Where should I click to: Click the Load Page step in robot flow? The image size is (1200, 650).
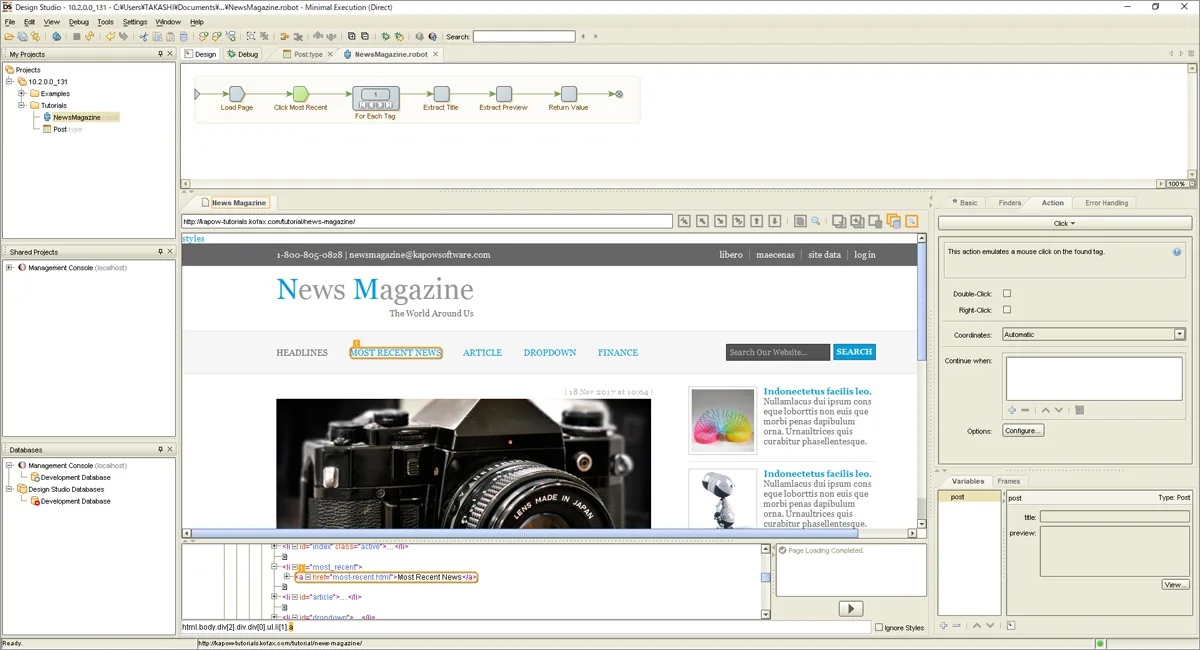tap(236, 94)
